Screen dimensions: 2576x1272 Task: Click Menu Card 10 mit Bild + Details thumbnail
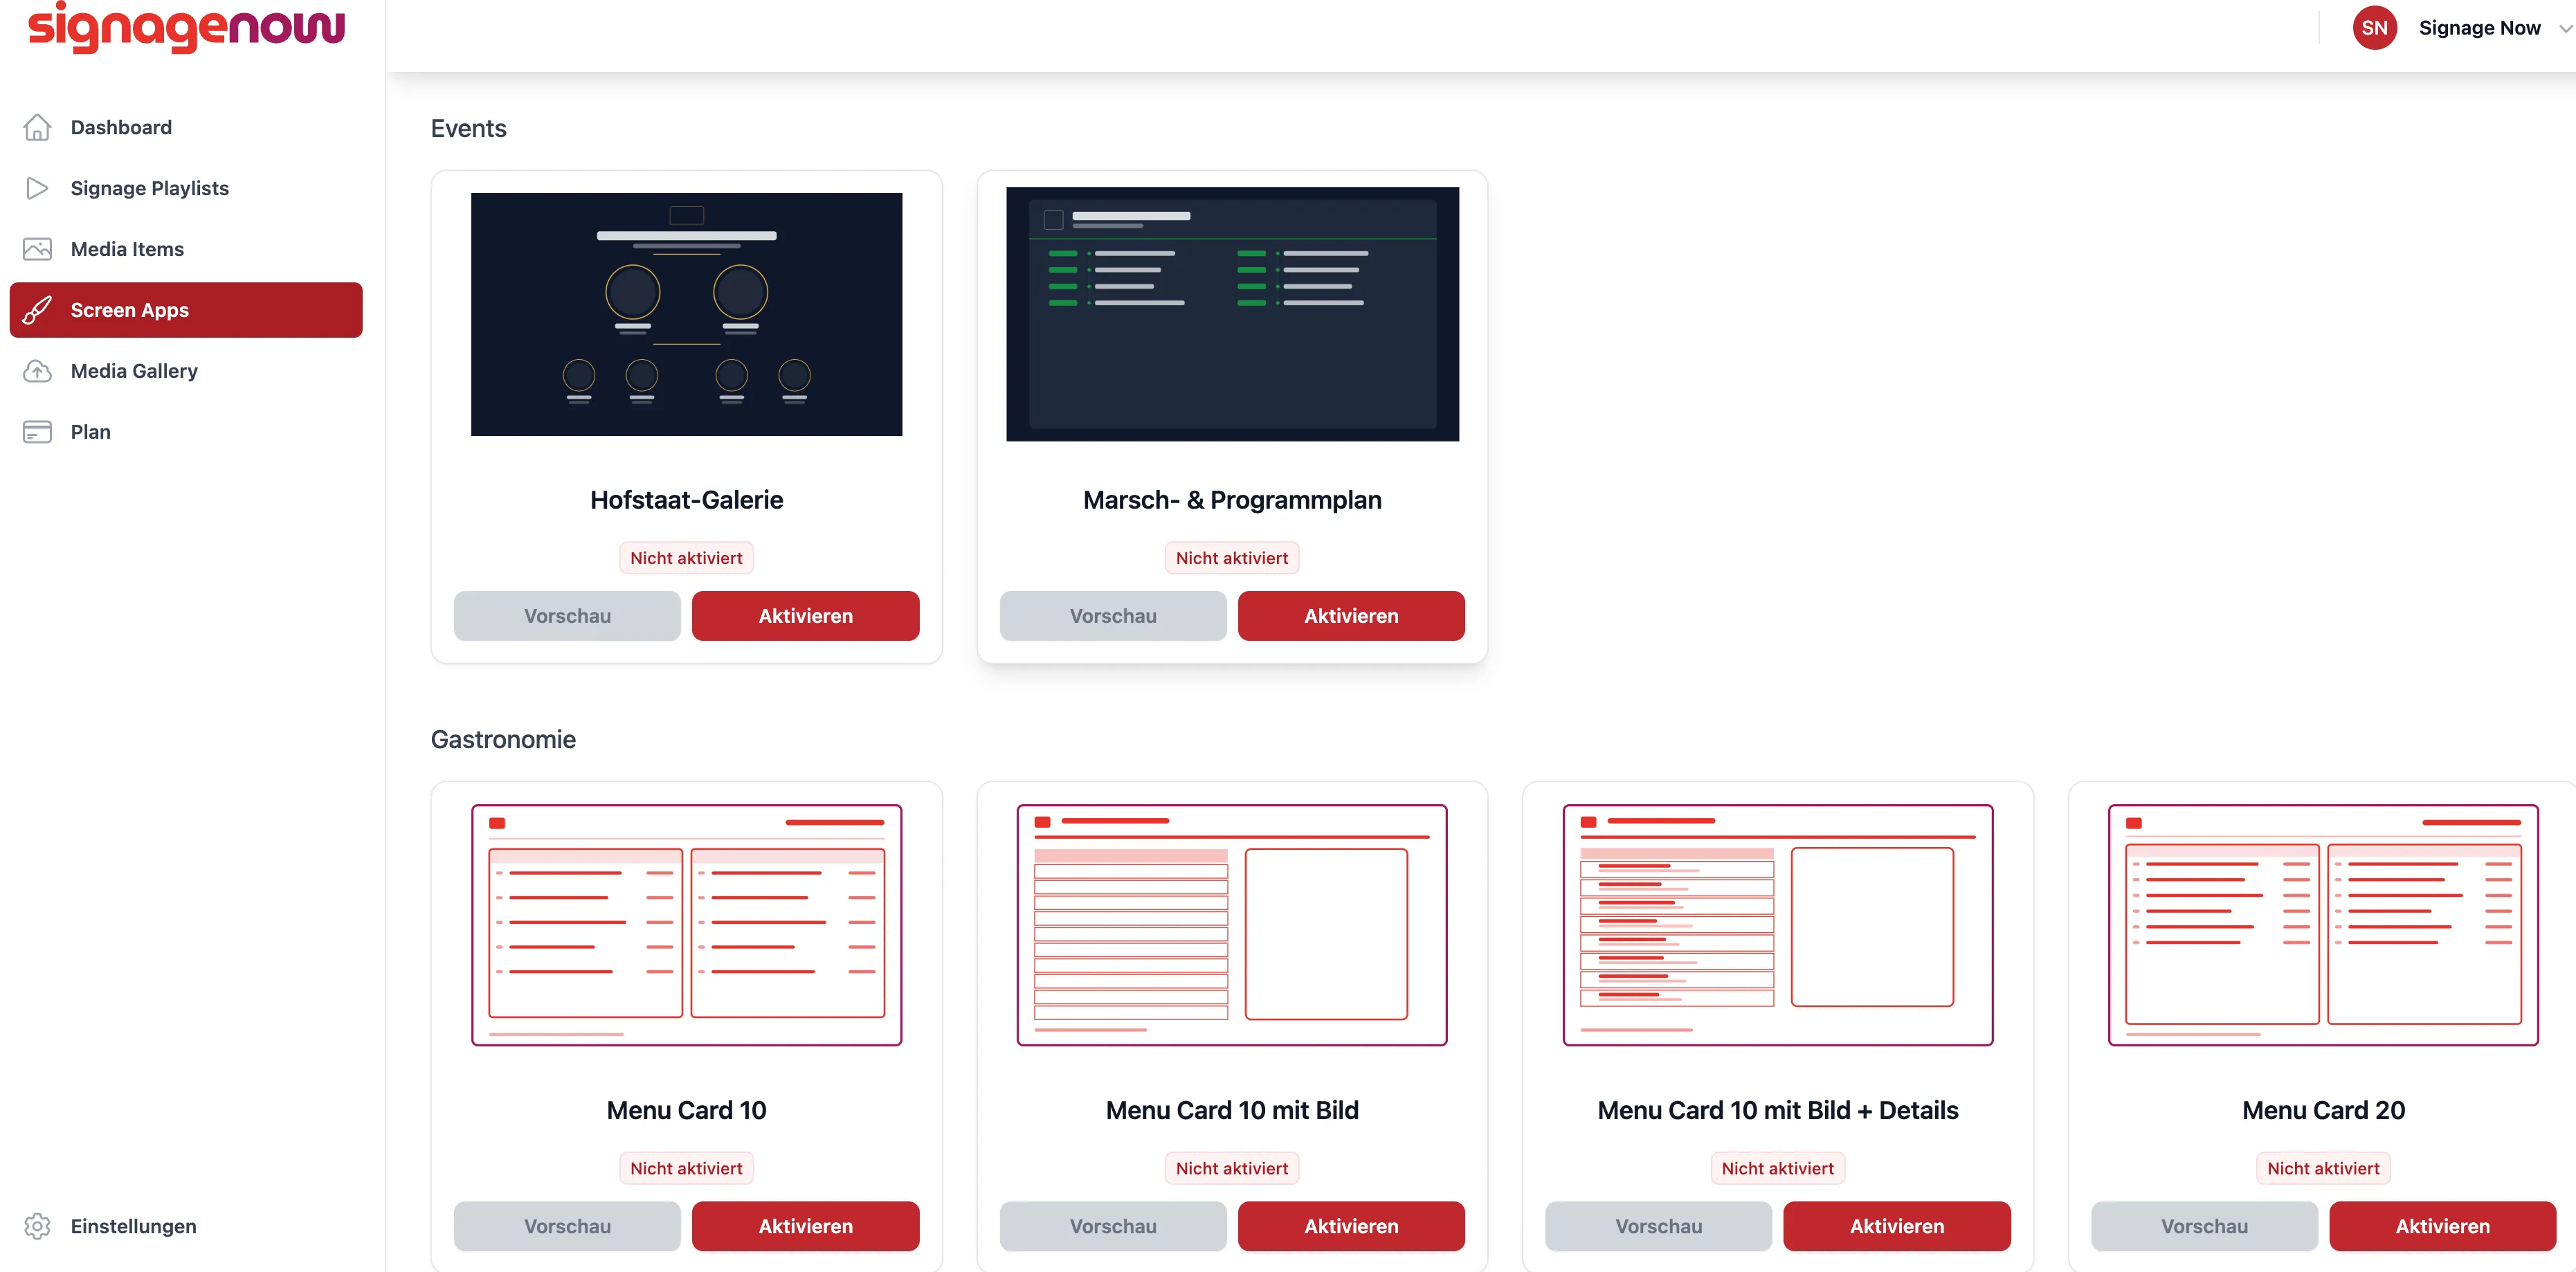pyautogui.click(x=1777, y=925)
